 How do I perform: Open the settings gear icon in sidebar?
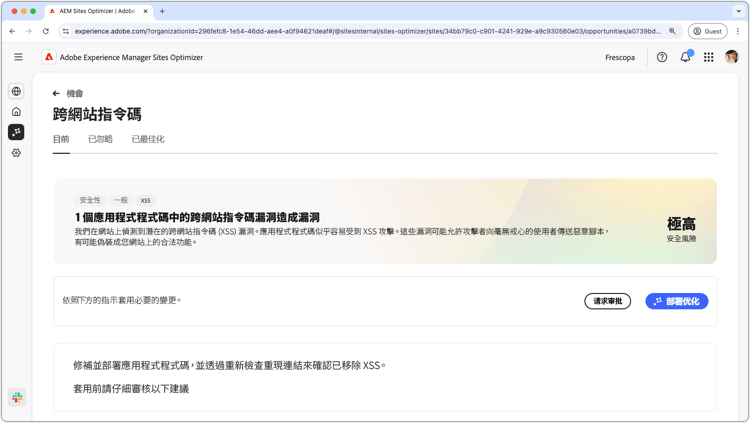pos(16,153)
